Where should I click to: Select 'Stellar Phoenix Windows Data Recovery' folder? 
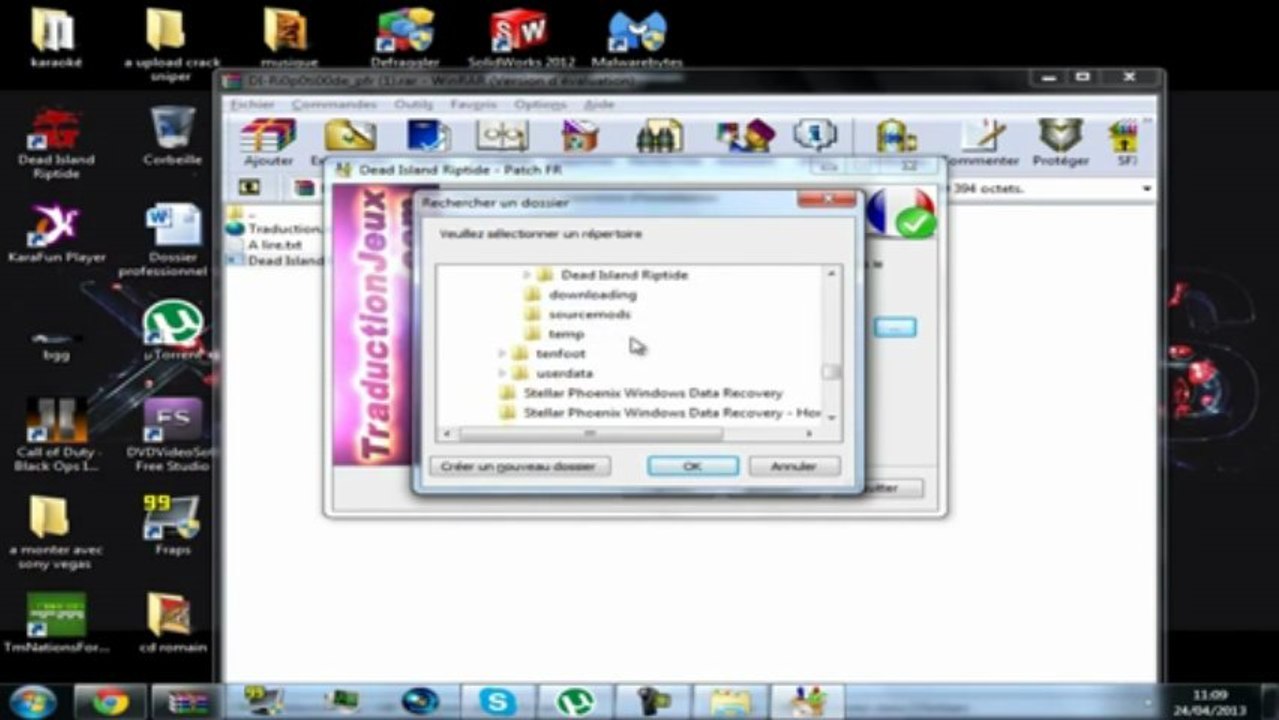click(x=653, y=393)
